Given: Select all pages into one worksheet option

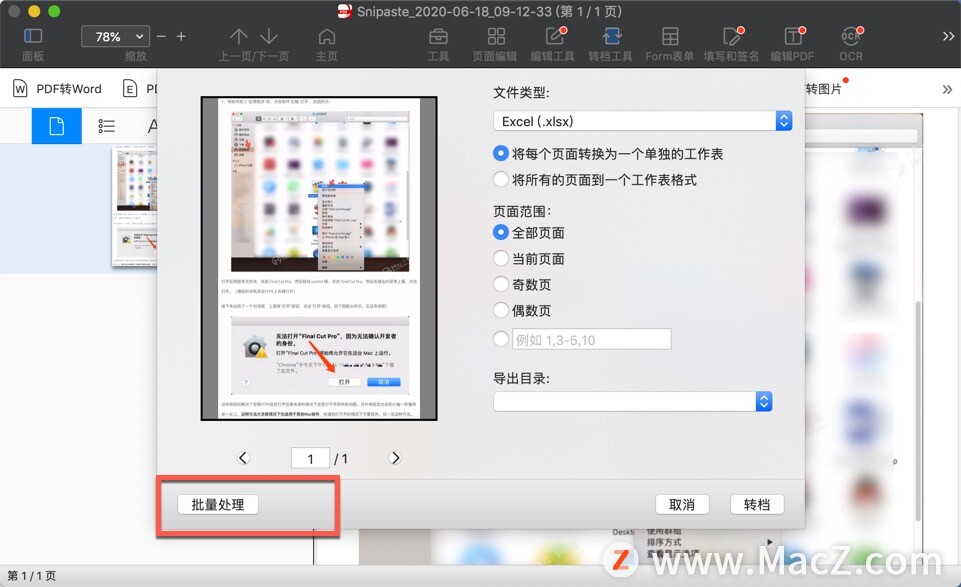Looking at the screenshot, I should (x=501, y=179).
